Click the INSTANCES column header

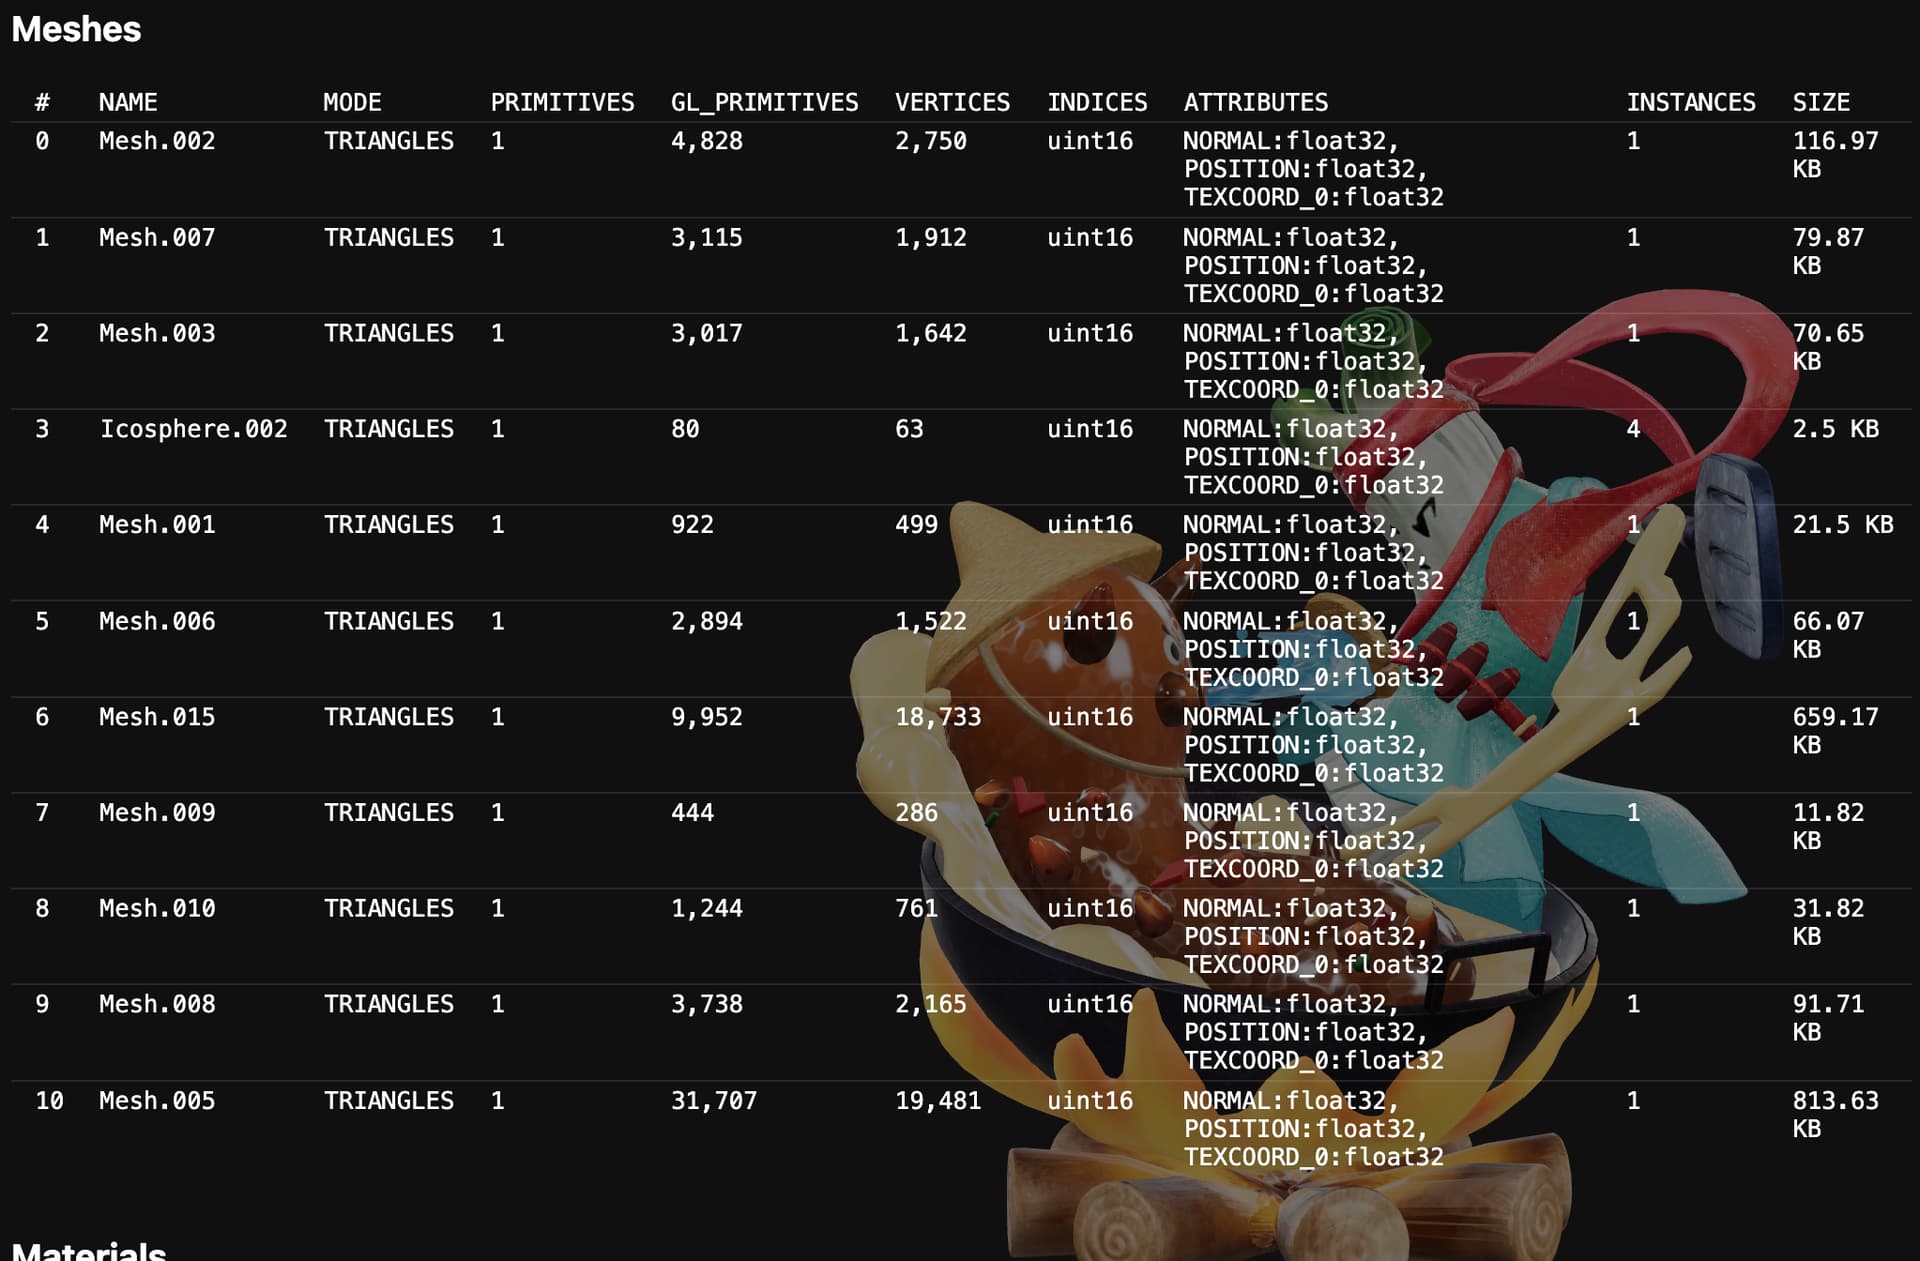tap(1691, 102)
